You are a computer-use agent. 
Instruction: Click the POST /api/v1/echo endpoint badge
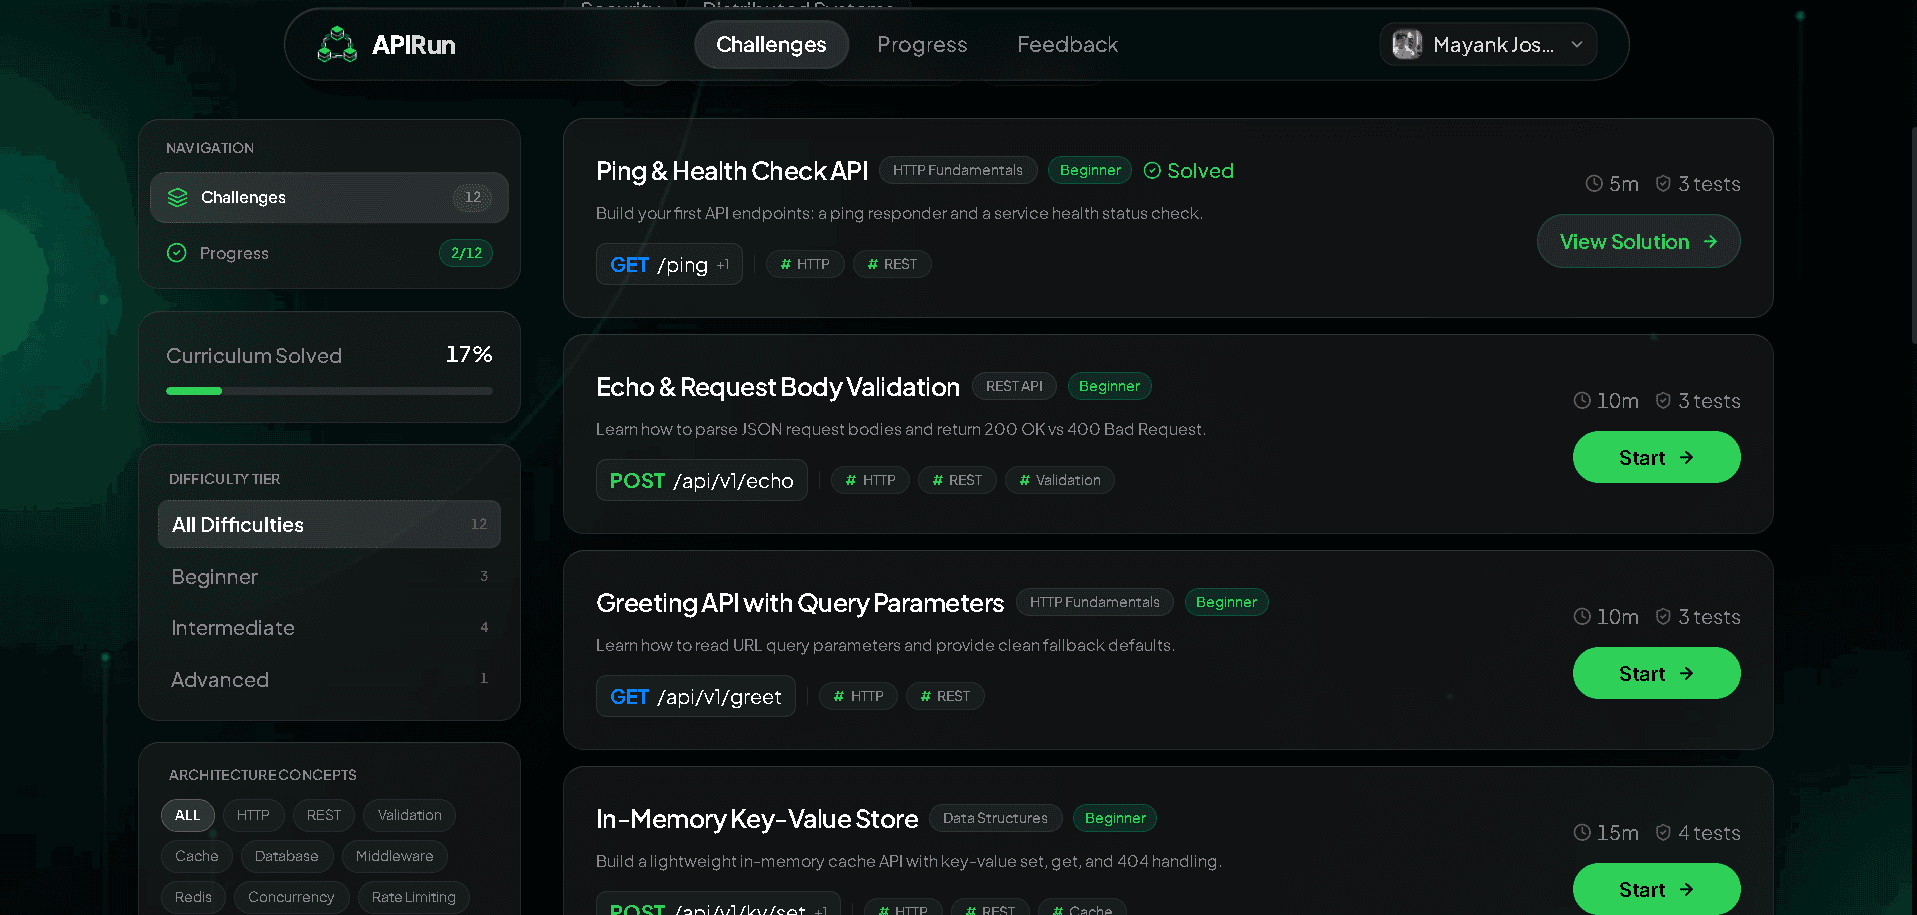tap(702, 480)
